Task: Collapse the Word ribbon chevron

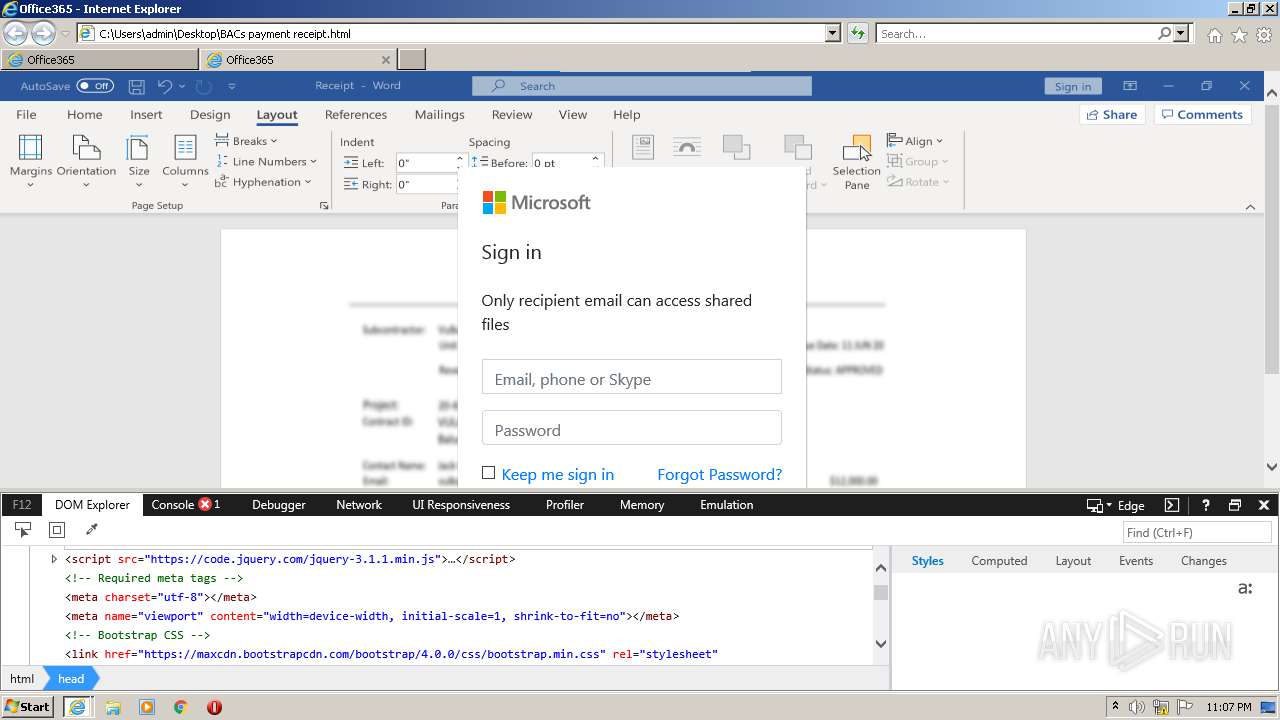Action: 1250,207
